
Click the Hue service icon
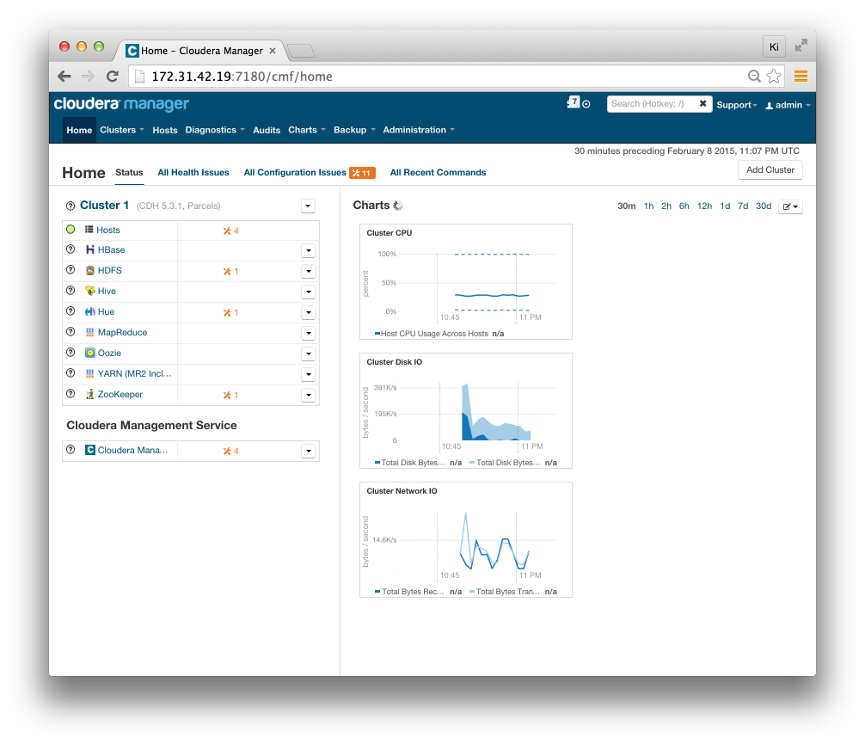(90, 312)
